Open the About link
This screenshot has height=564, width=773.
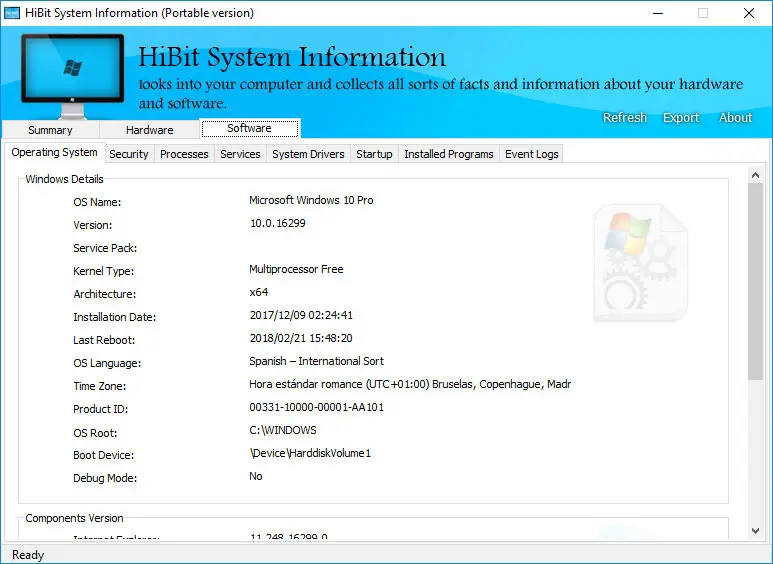pyautogui.click(x=735, y=118)
